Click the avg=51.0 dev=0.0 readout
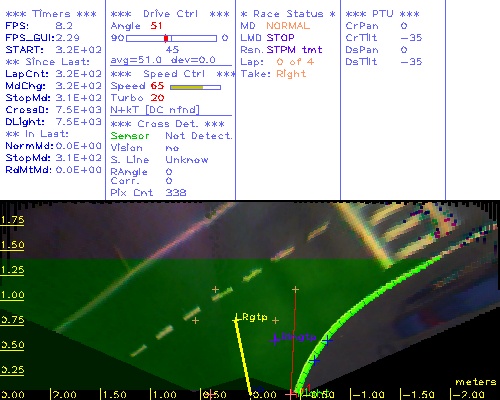The width and height of the screenshot is (500, 400). (163, 60)
